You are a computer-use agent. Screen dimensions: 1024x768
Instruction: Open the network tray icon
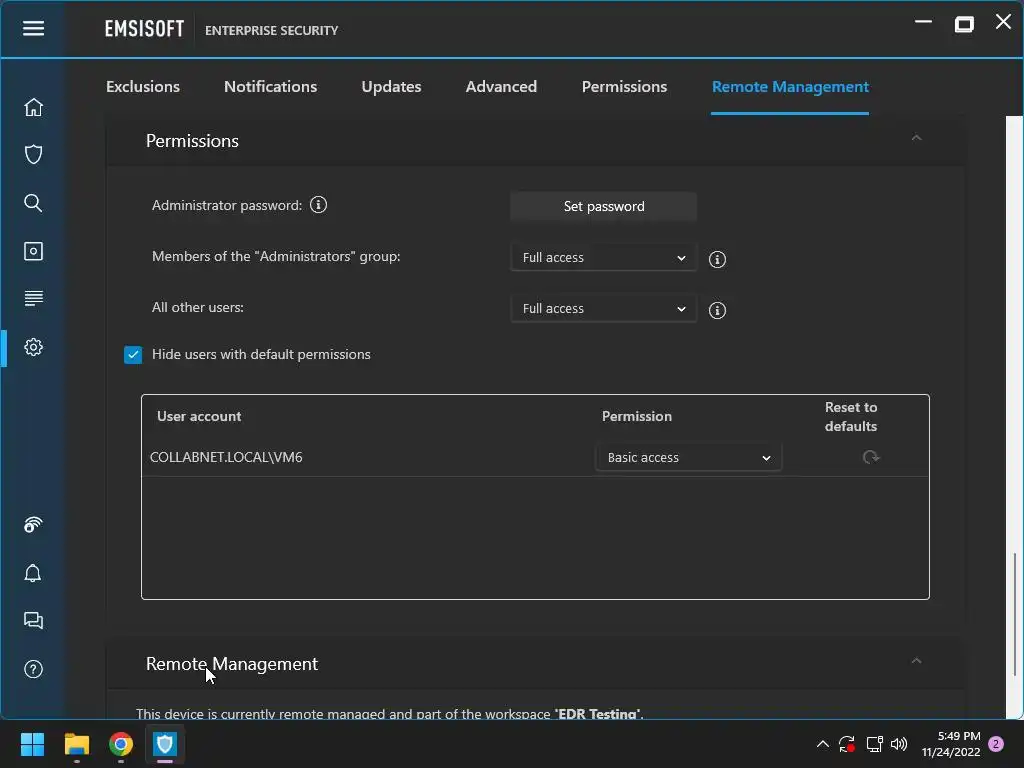(874, 744)
